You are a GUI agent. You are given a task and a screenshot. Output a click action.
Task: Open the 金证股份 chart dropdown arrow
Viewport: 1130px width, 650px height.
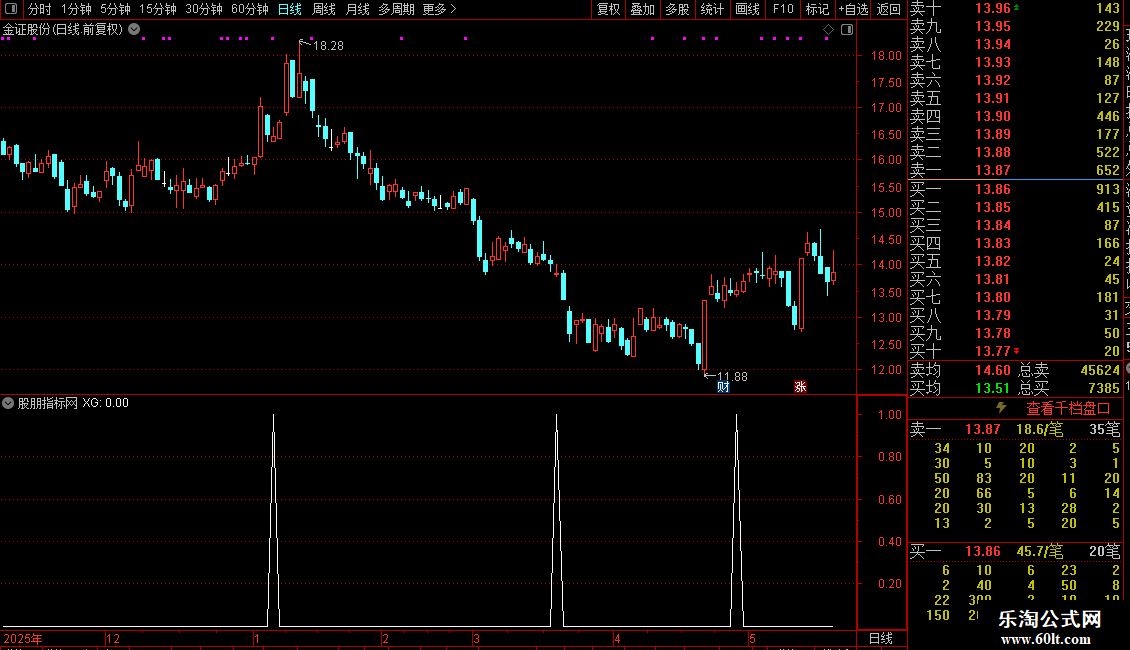point(134,30)
